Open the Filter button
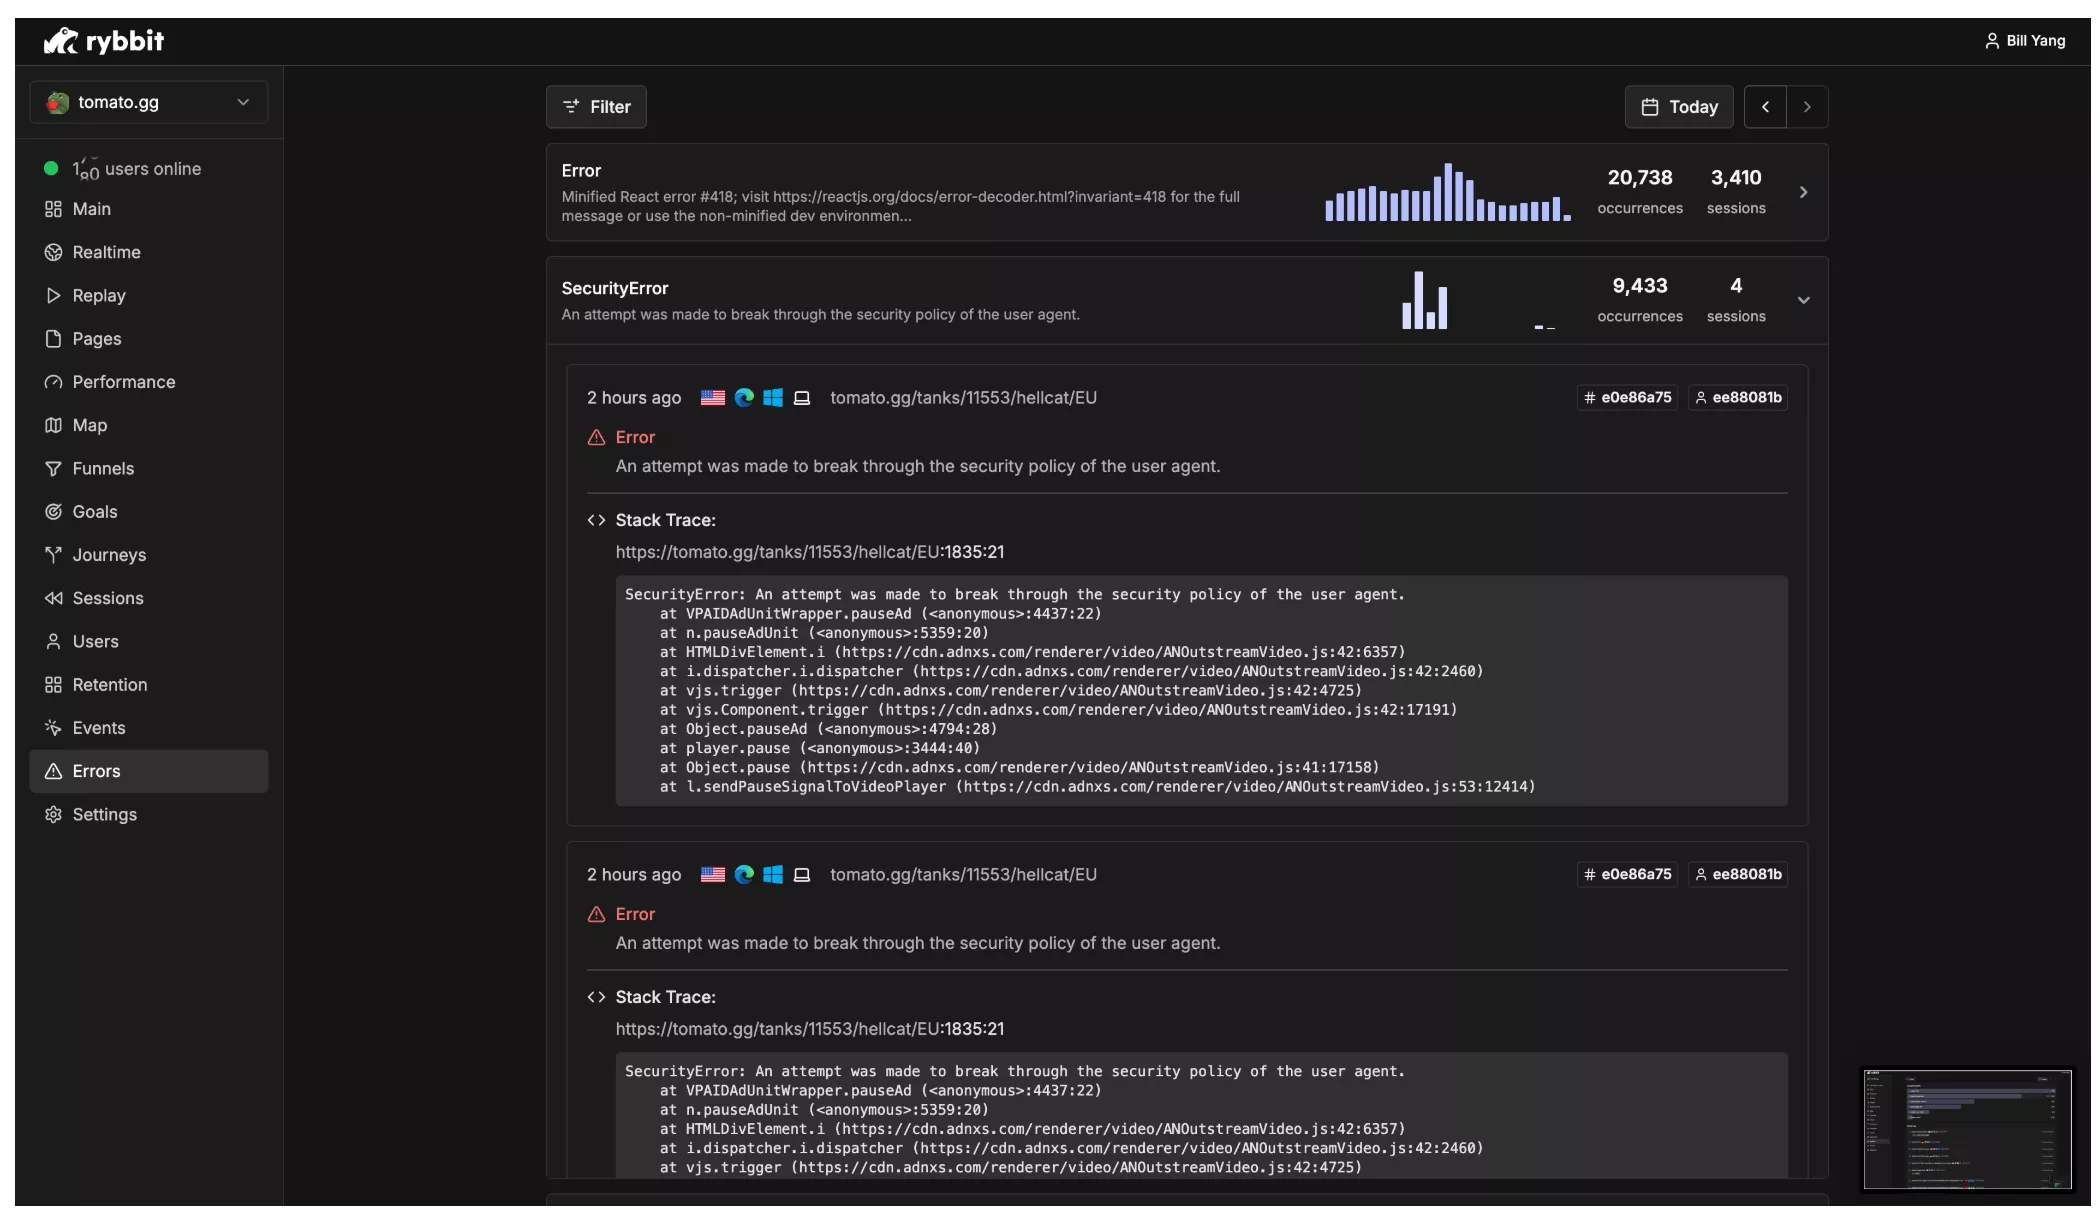 point(596,107)
